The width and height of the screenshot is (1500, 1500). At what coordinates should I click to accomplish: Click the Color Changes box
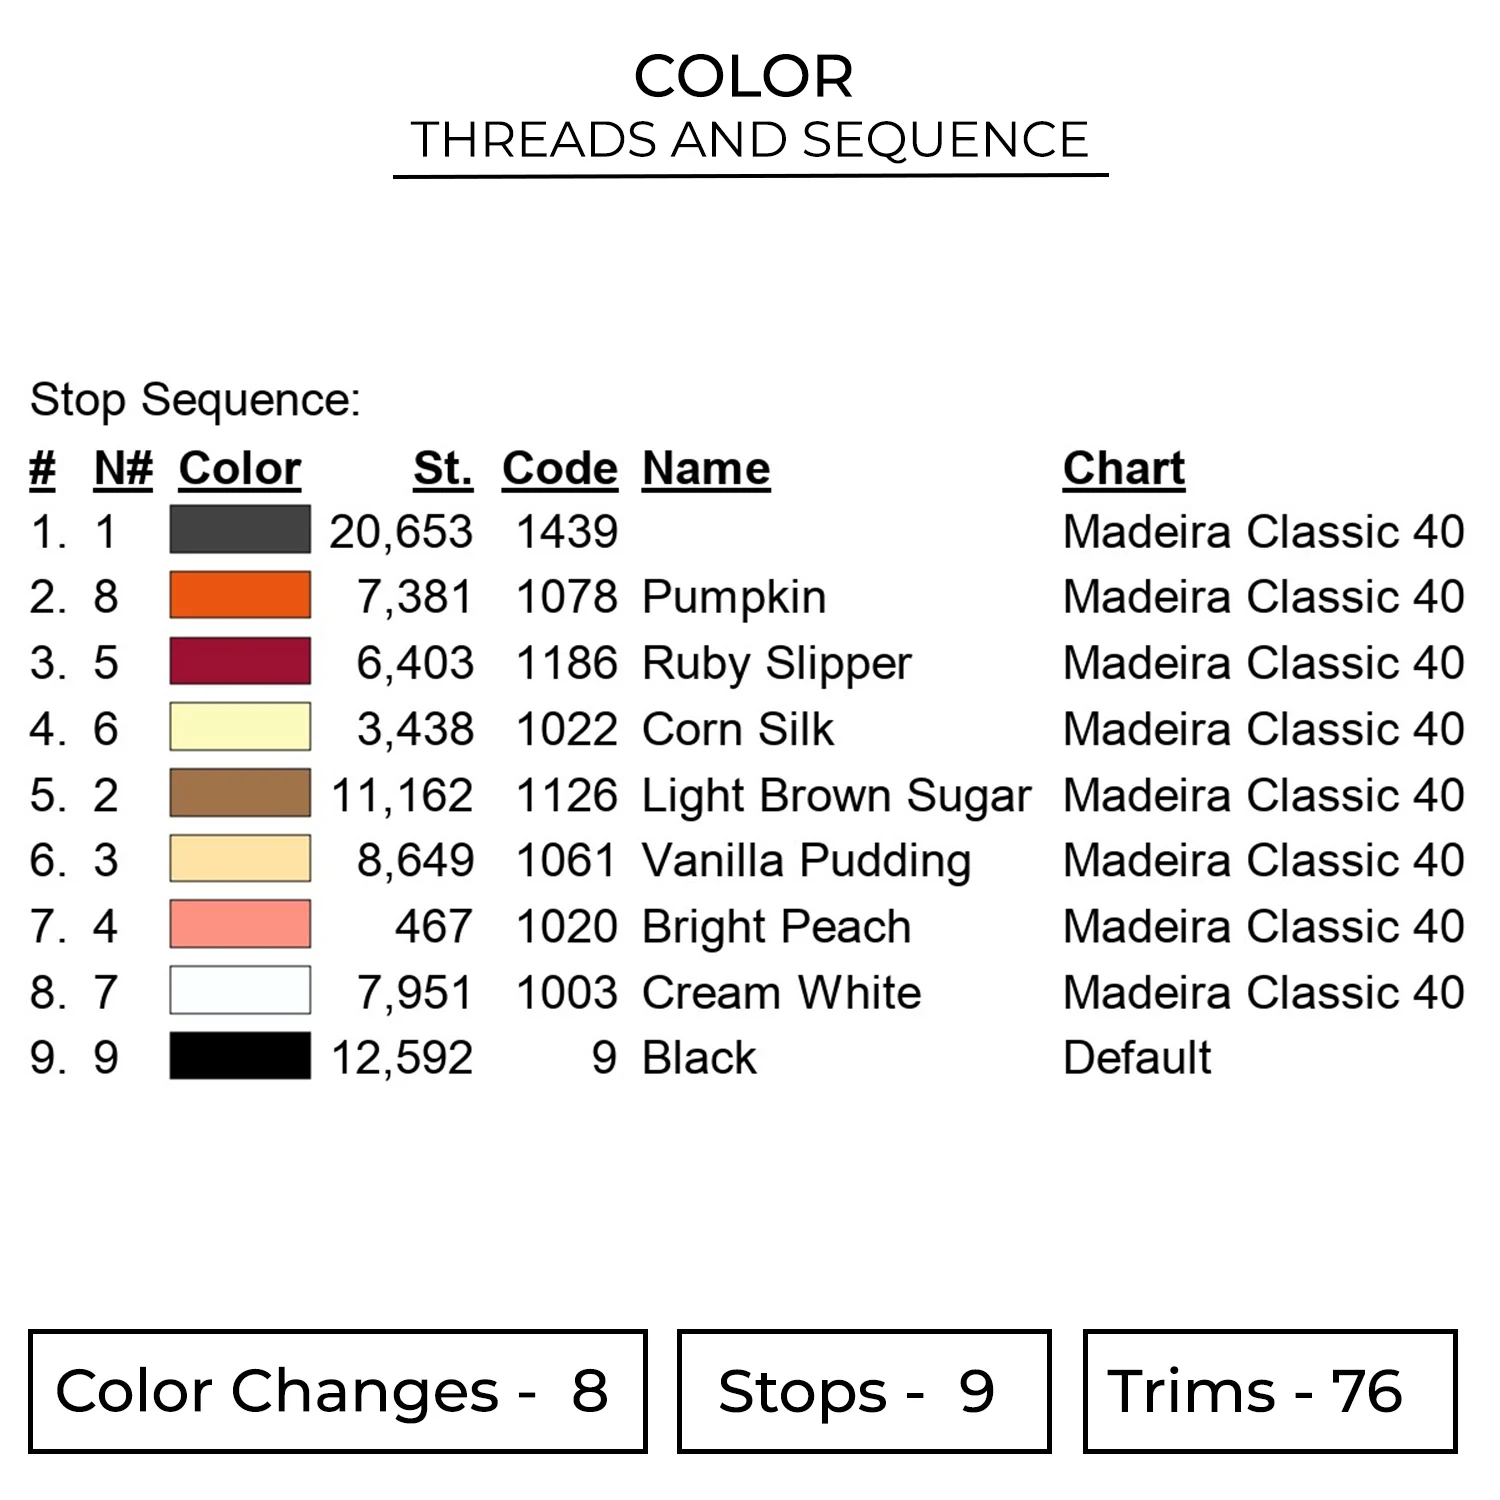pos(337,1391)
